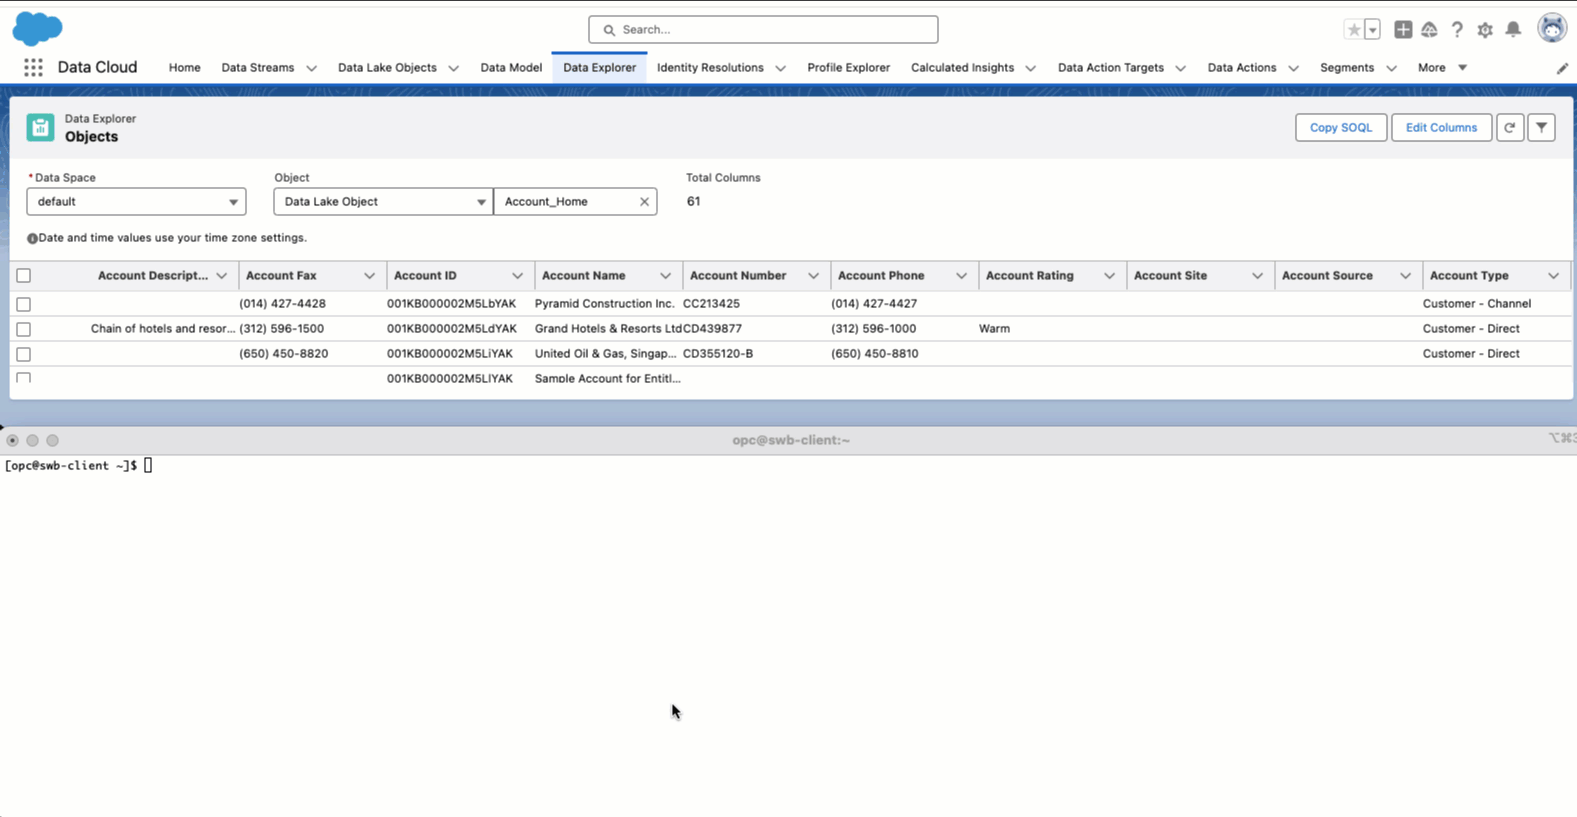Open the user profile avatar
Viewport: 1577px width, 817px height.
[x=1552, y=29]
